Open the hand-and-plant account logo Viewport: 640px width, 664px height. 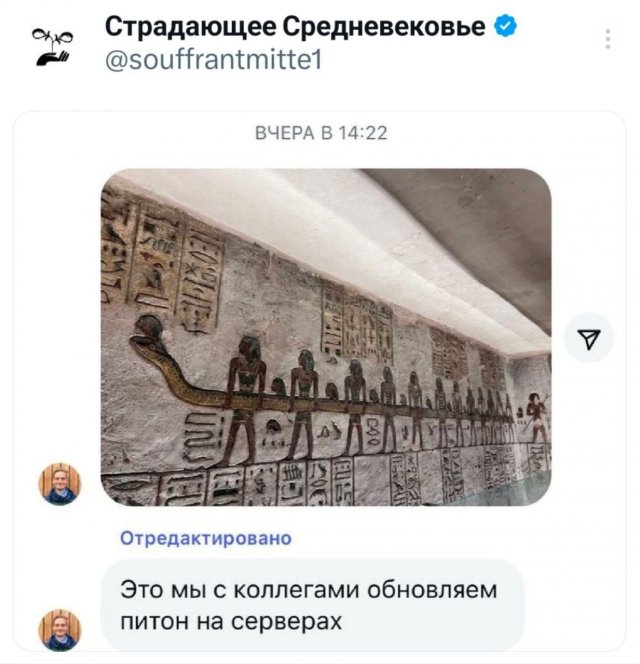(x=52, y=47)
